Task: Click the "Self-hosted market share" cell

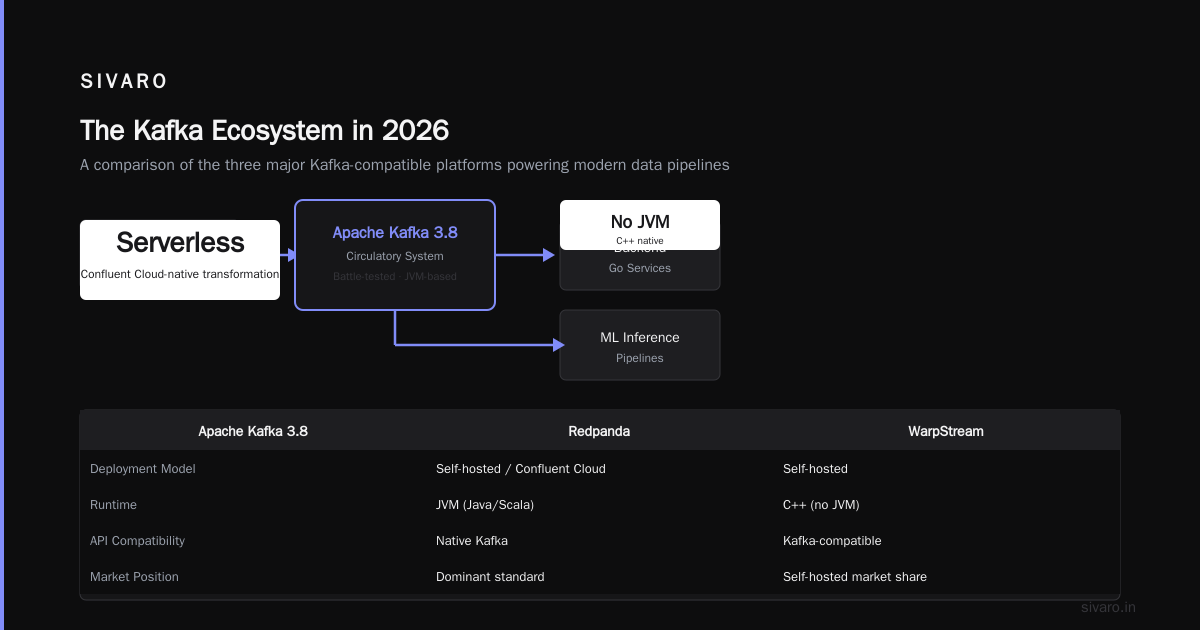Action: click(x=855, y=577)
